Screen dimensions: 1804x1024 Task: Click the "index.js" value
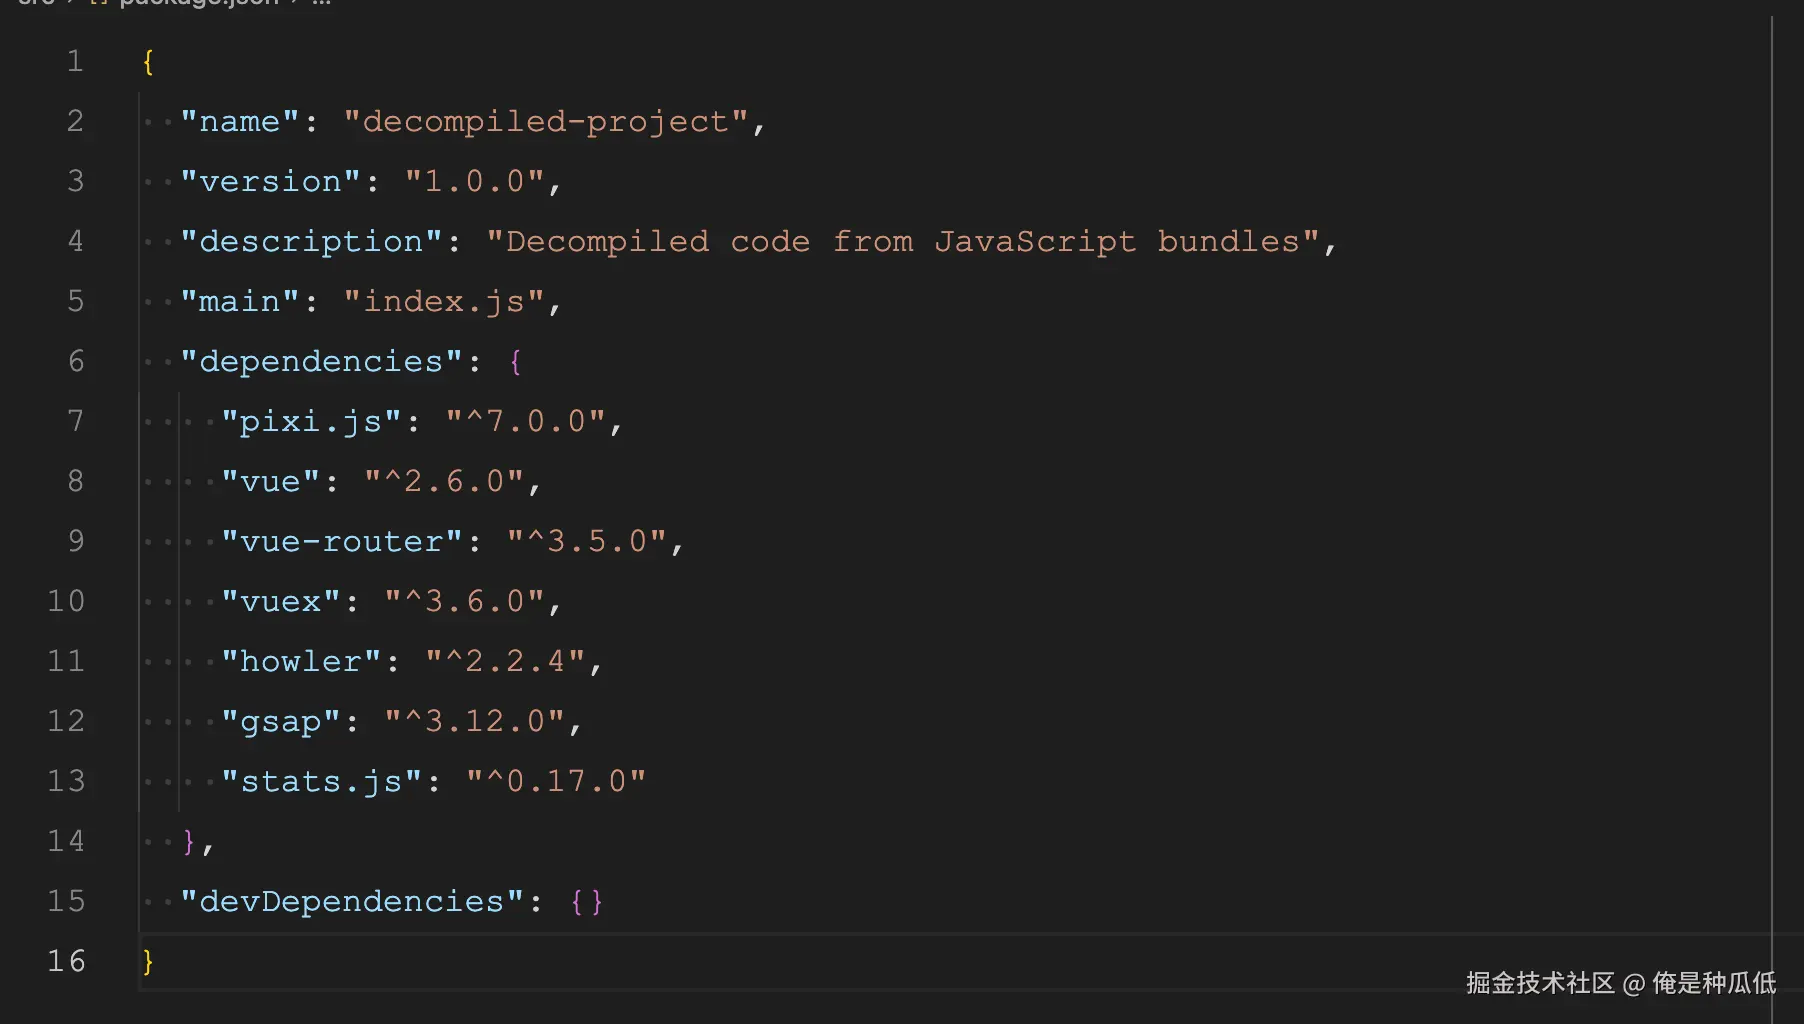pos(444,302)
